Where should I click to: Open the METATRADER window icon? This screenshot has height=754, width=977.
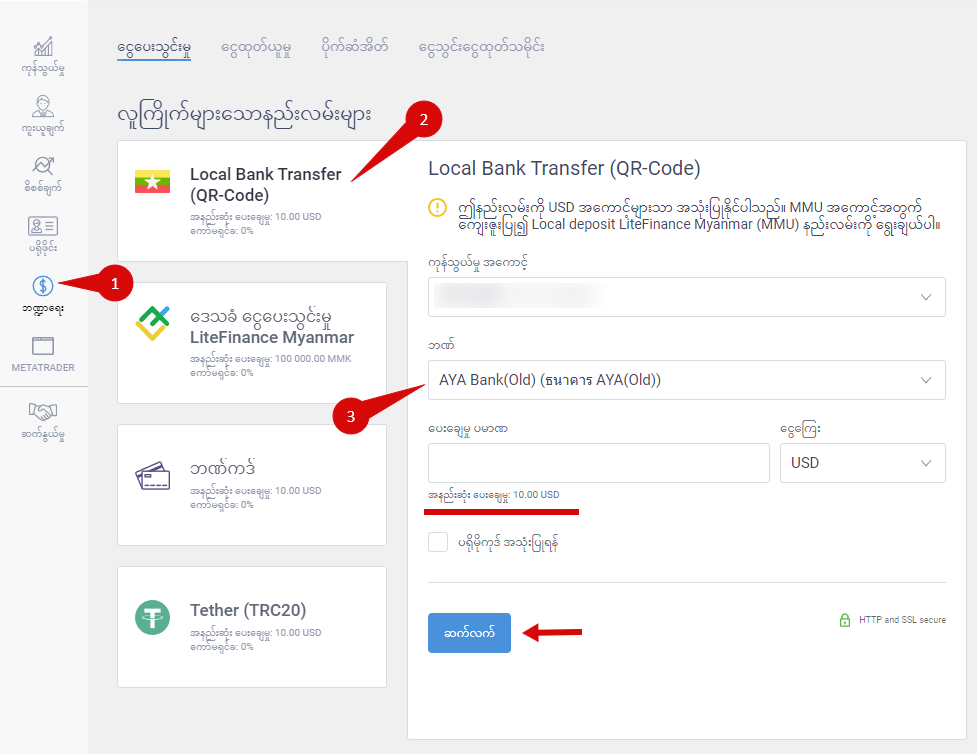[x=43, y=346]
